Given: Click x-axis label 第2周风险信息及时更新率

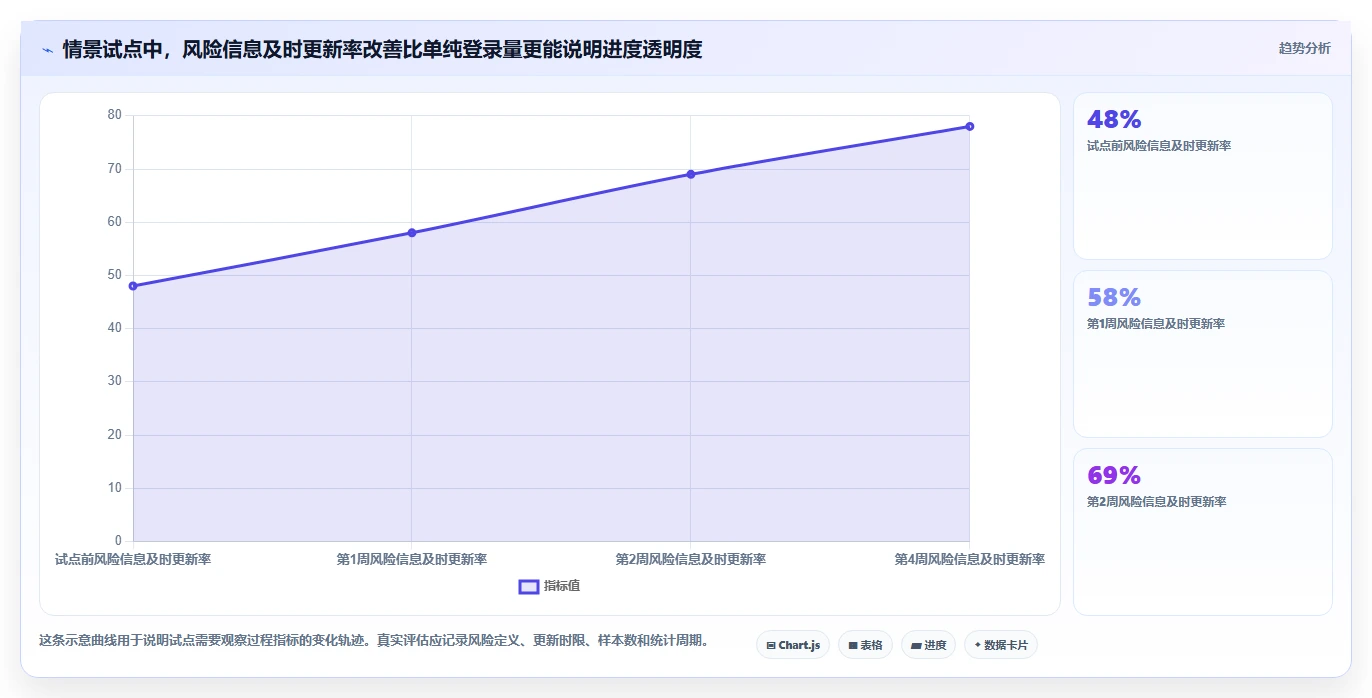Looking at the screenshot, I should (691, 559).
